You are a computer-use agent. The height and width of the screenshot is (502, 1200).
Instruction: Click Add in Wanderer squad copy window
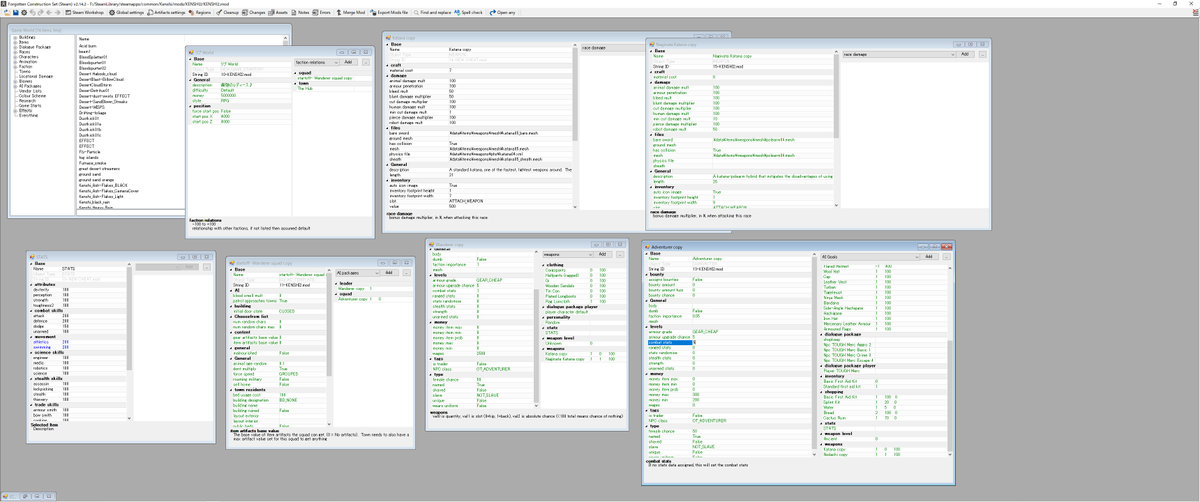click(x=389, y=273)
